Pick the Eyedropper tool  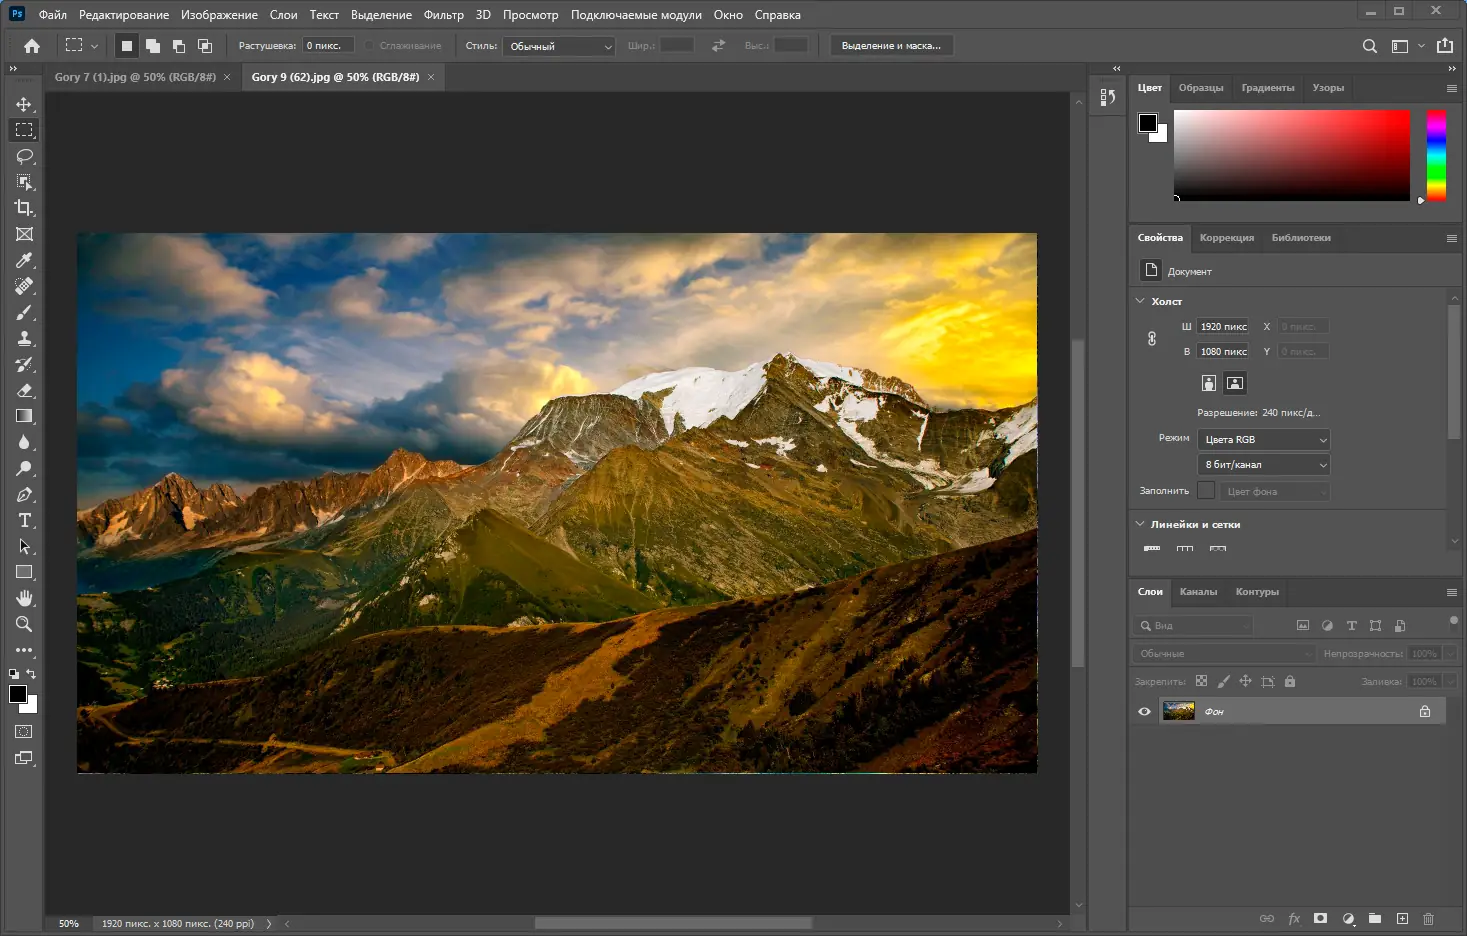[24, 260]
